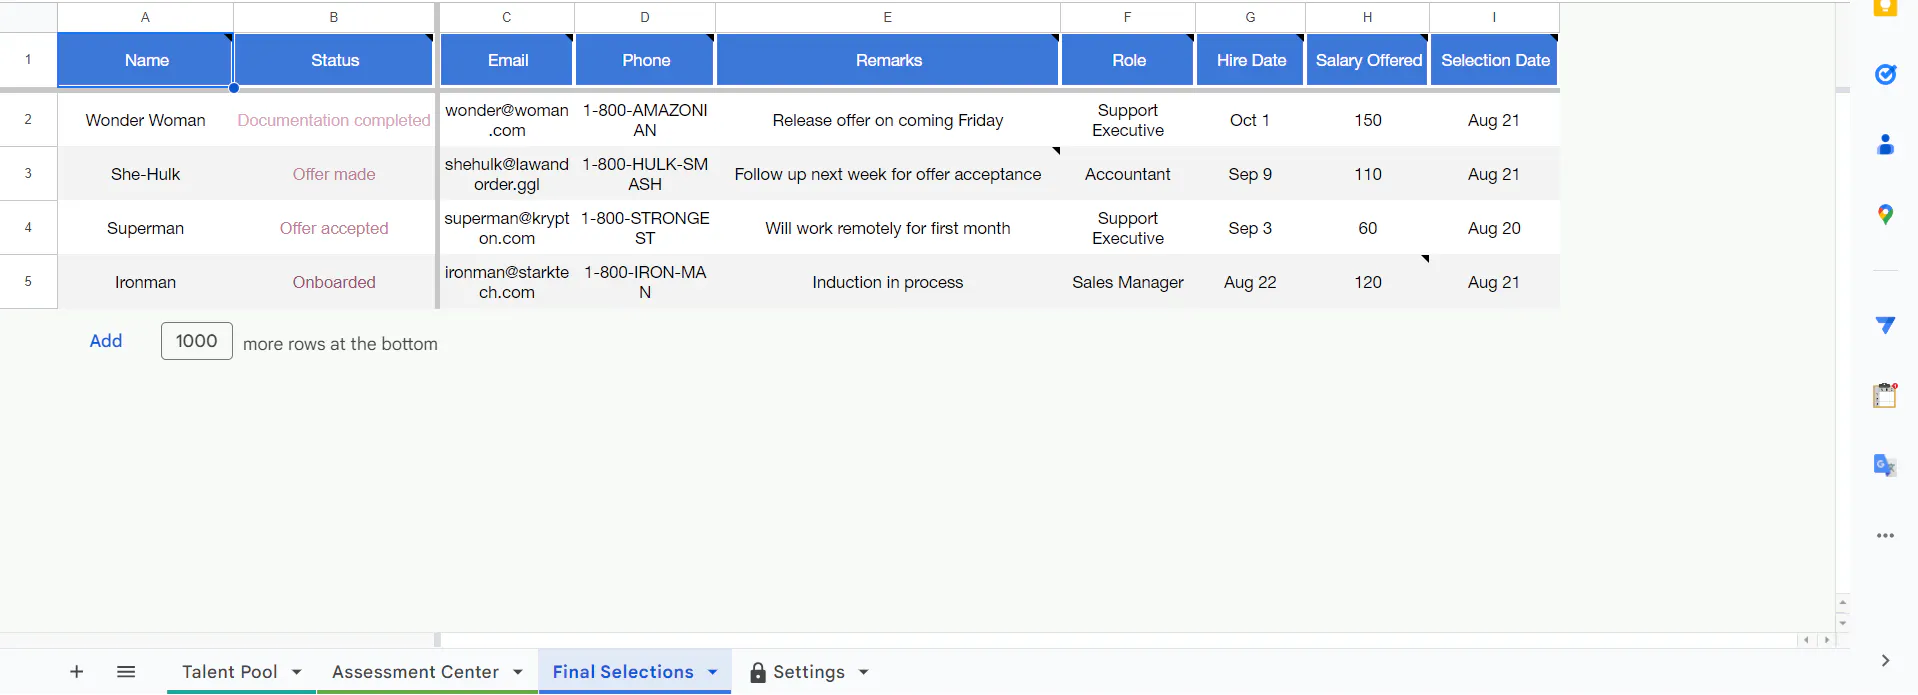Viewport: 1918px width, 695px height.
Task: Select the Ironman name cell
Action: pos(145,282)
